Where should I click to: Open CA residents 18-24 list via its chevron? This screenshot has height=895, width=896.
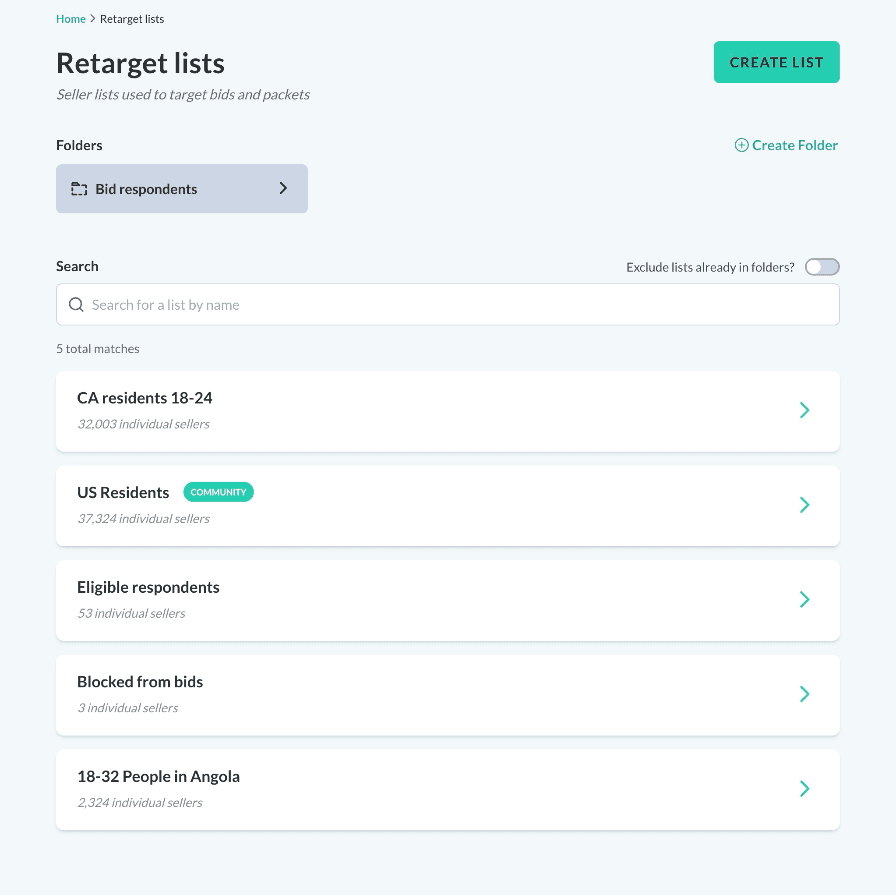[x=804, y=410]
